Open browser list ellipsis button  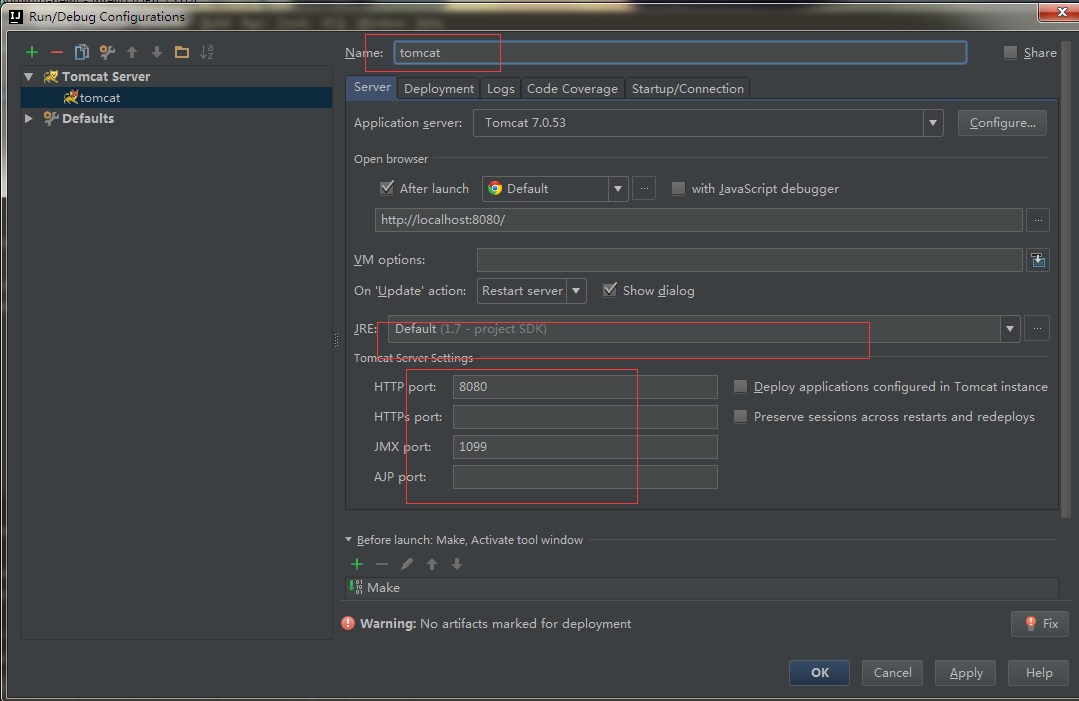[x=644, y=188]
